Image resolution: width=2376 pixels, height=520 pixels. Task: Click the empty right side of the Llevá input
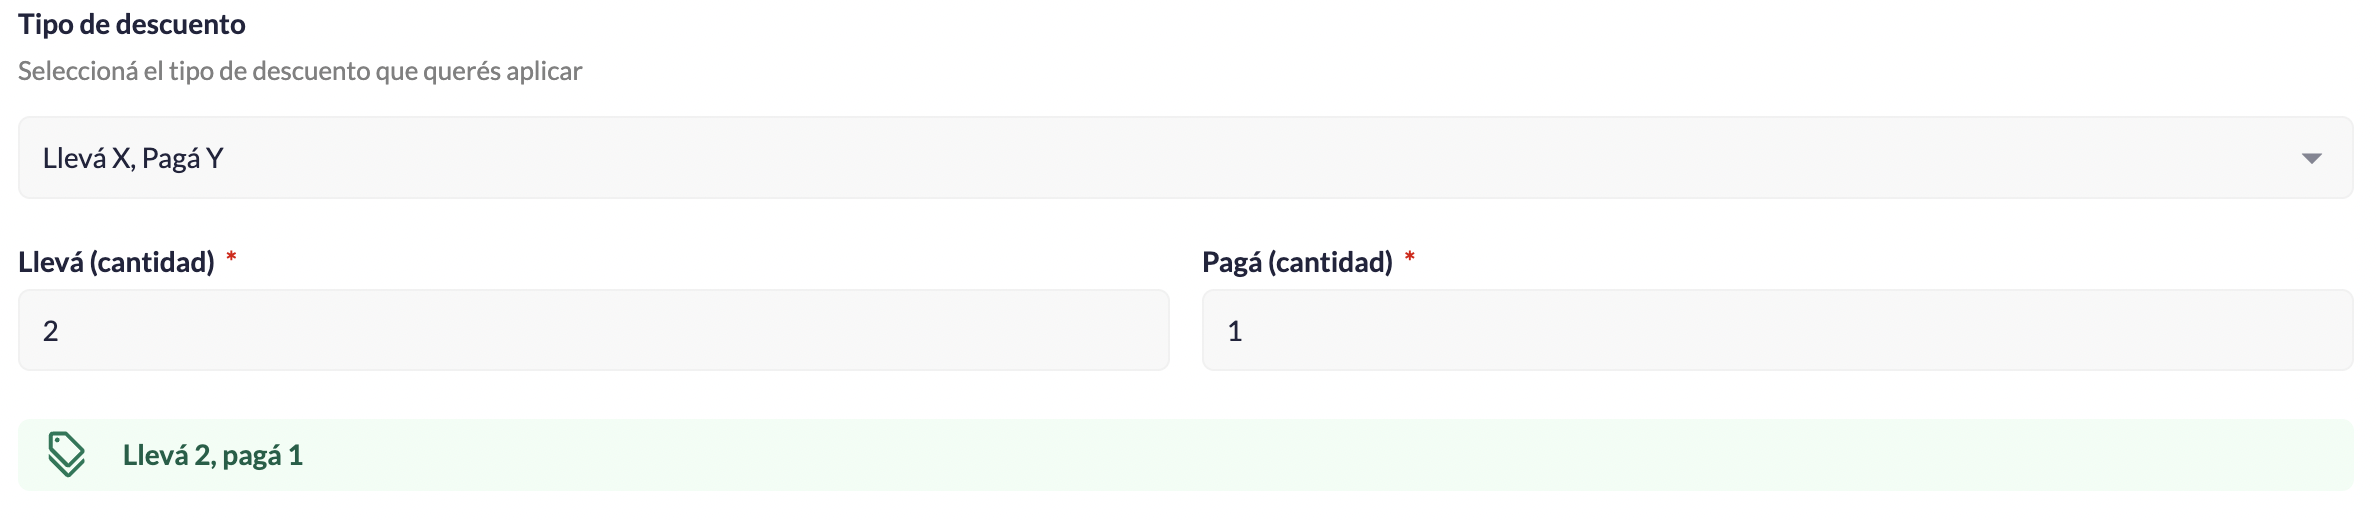(x=1000, y=331)
